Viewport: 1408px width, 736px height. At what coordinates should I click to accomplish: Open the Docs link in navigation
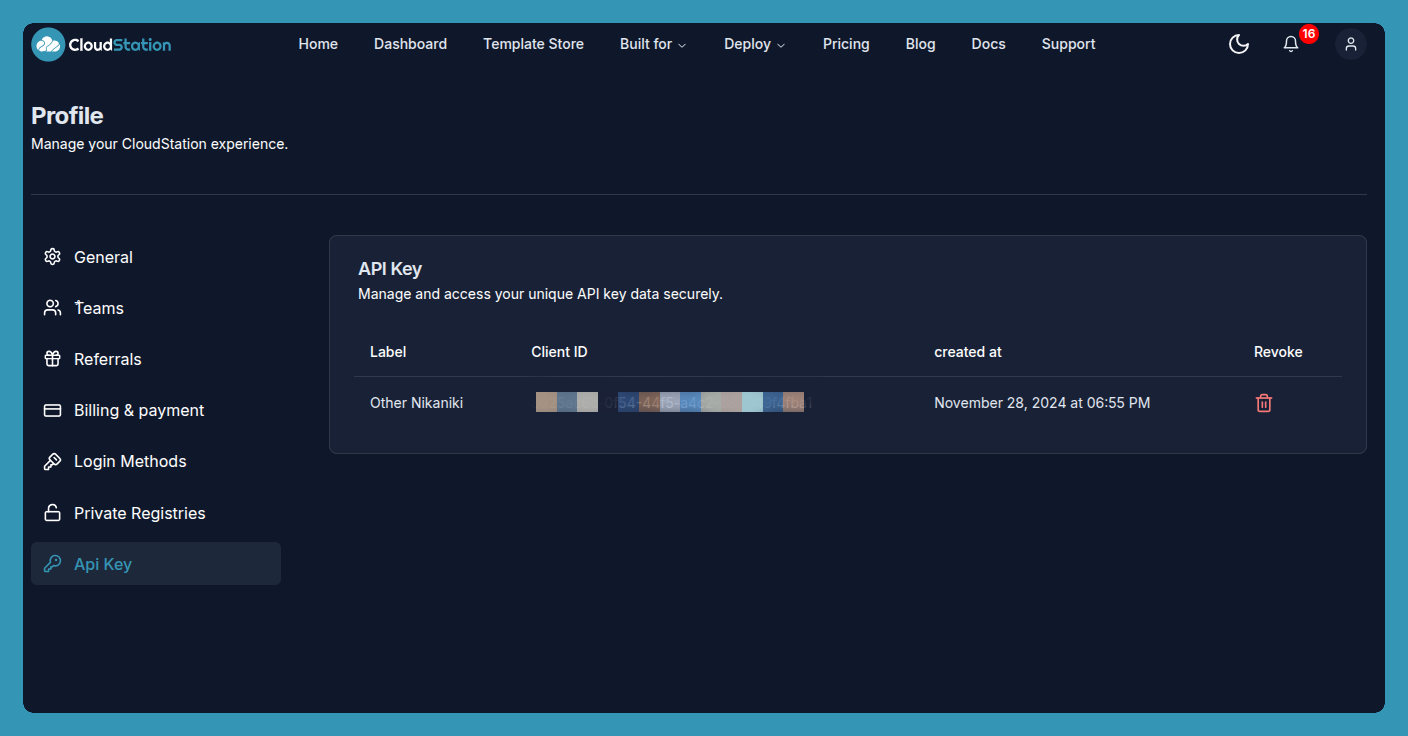[x=988, y=44]
